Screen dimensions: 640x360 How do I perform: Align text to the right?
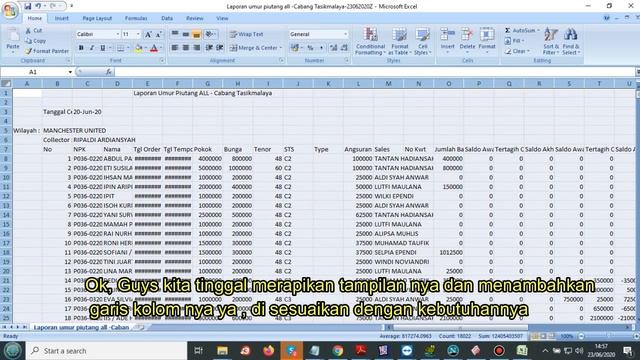[x=197, y=48]
